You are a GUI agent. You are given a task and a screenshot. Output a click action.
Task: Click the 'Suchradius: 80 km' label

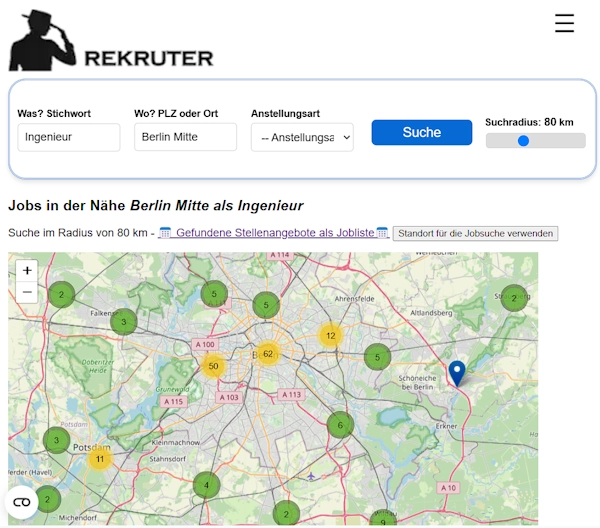tap(529, 122)
